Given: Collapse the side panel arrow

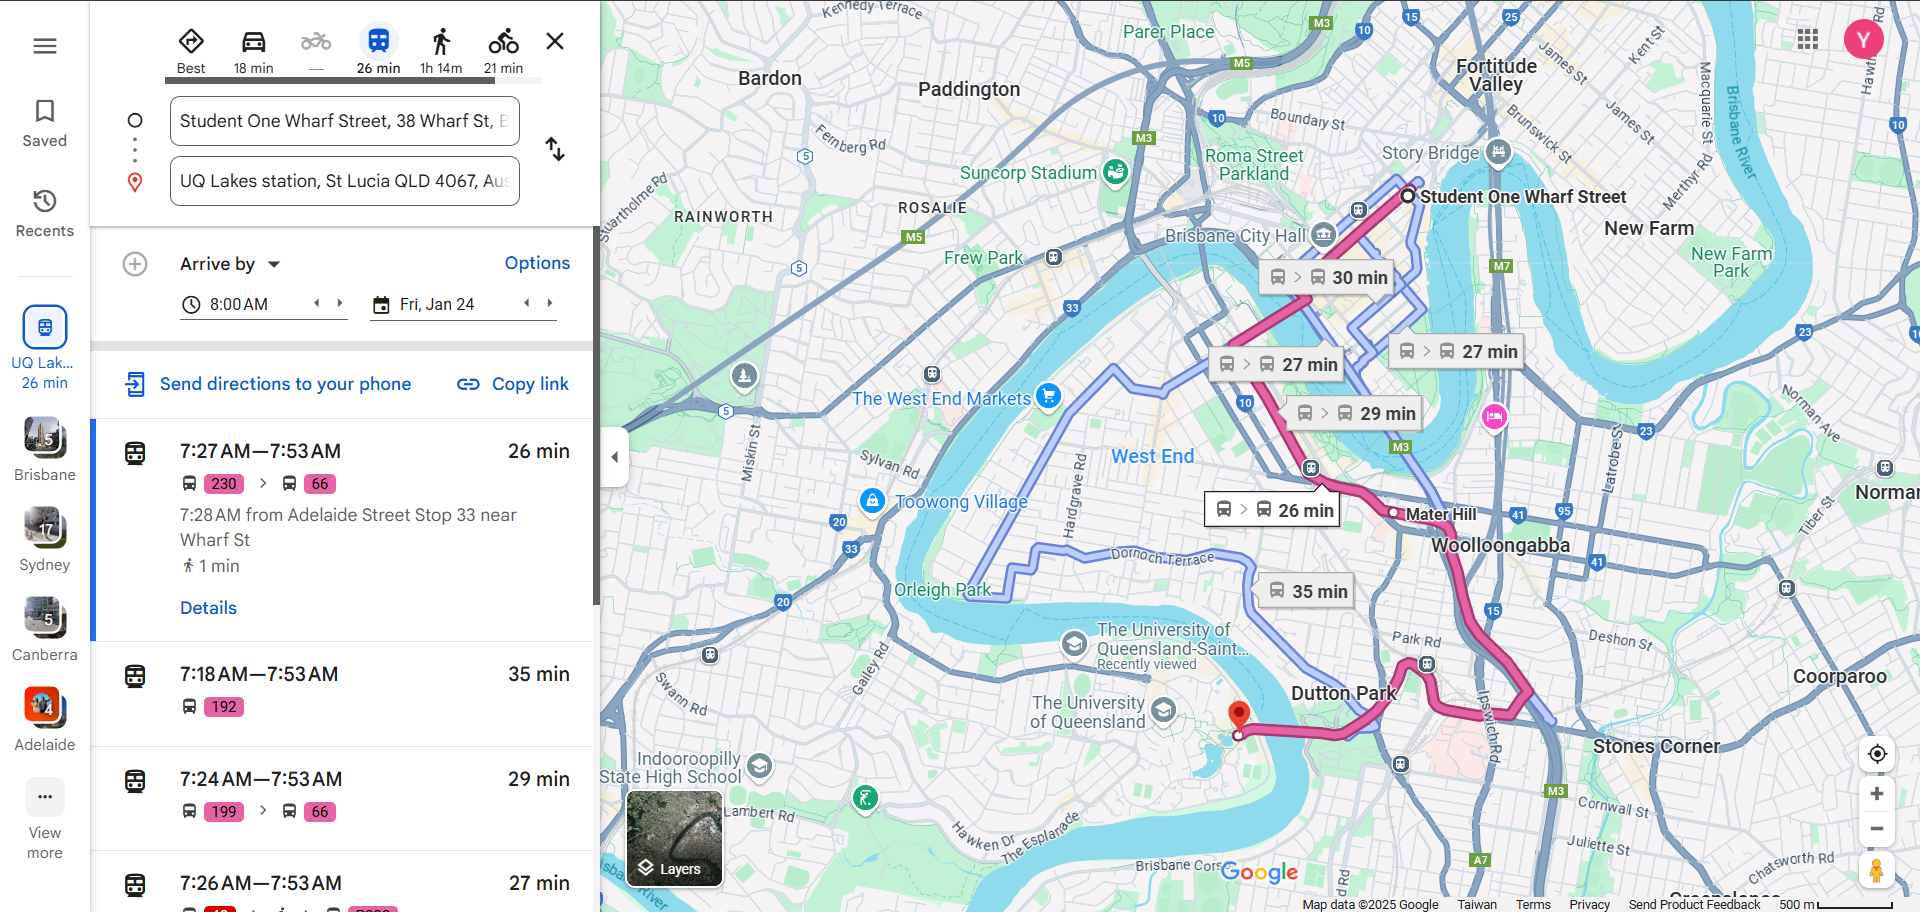Looking at the screenshot, I should coord(615,457).
